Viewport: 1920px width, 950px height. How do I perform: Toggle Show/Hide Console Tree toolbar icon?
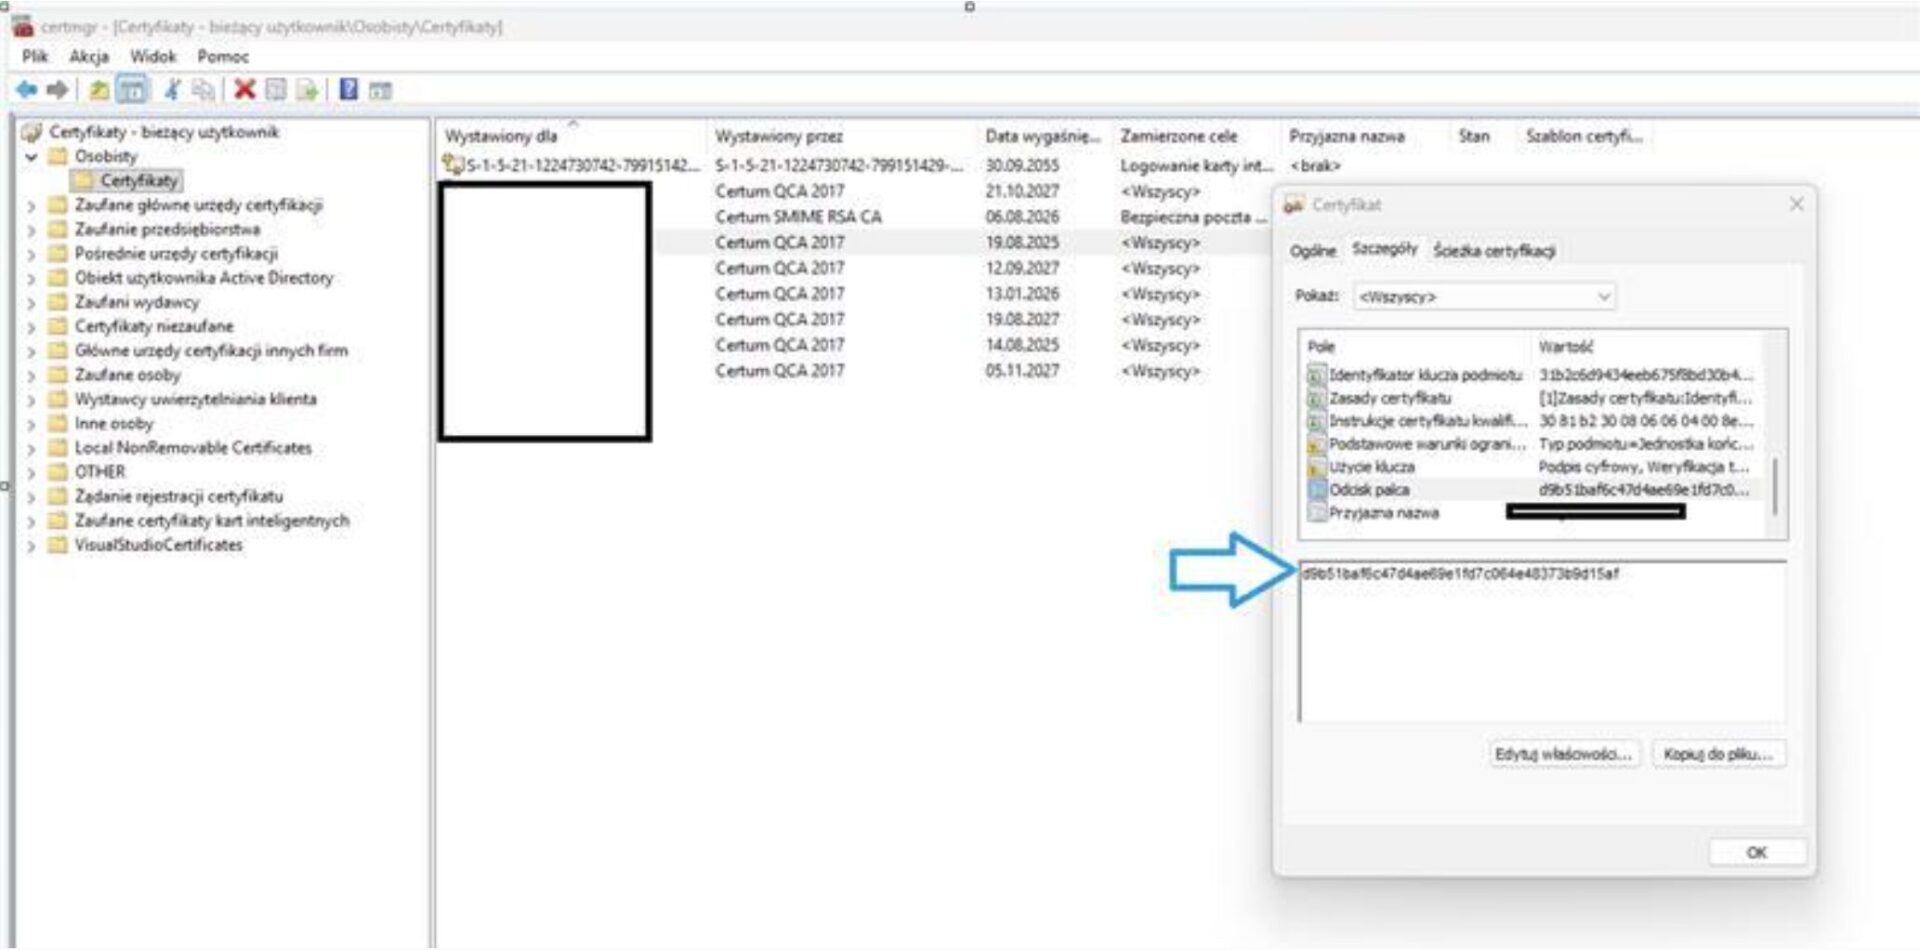coord(132,90)
